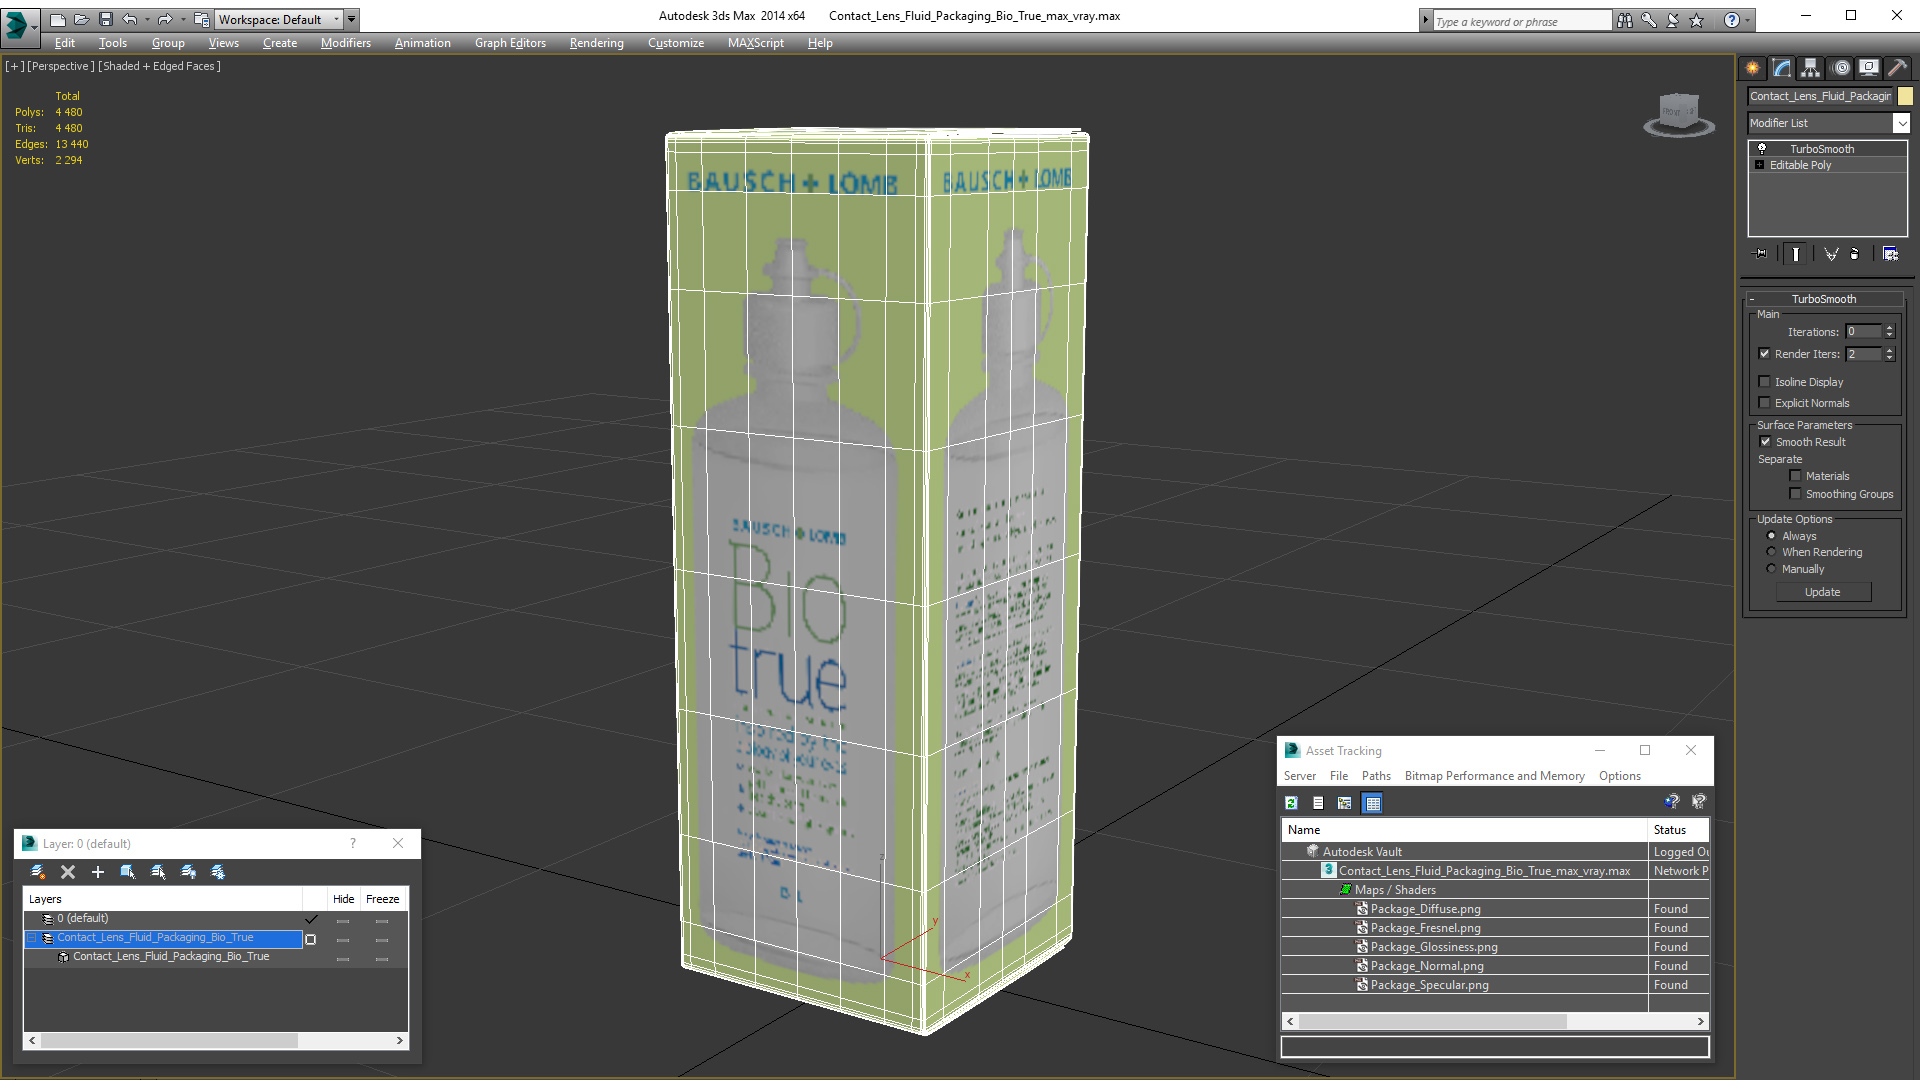Click Hide/Unhide All Layers icon
Image resolution: width=1920 pixels, height=1080 pixels.
[188, 872]
